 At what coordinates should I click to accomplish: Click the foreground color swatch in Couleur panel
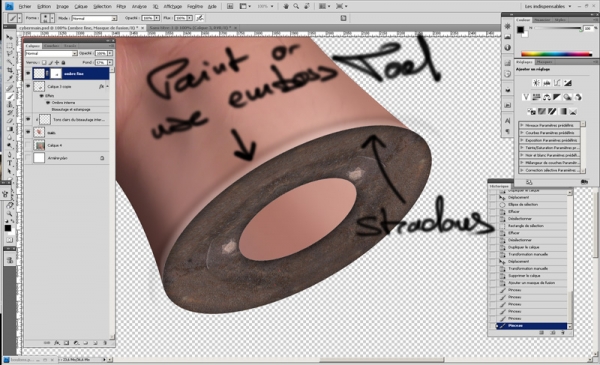tap(520, 30)
